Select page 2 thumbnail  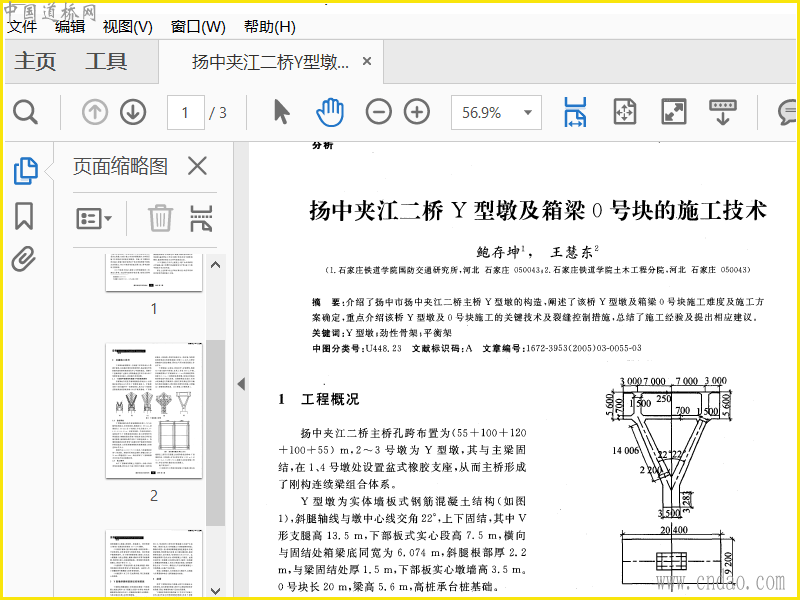pos(154,410)
